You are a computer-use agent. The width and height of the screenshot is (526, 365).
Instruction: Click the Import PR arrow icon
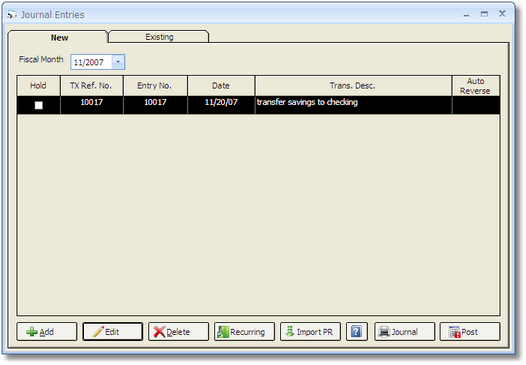(290, 331)
